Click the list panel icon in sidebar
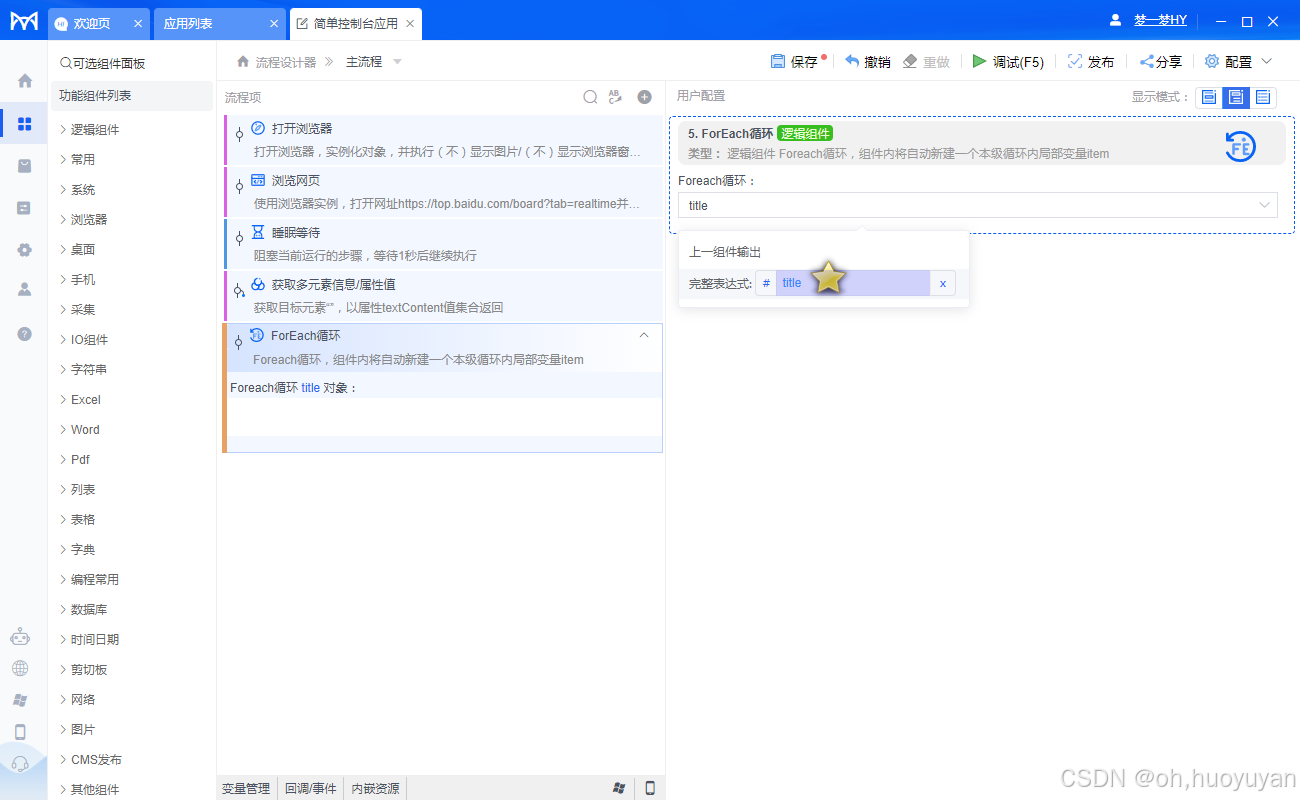The height and width of the screenshot is (800, 1300). (x=25, y=208)
